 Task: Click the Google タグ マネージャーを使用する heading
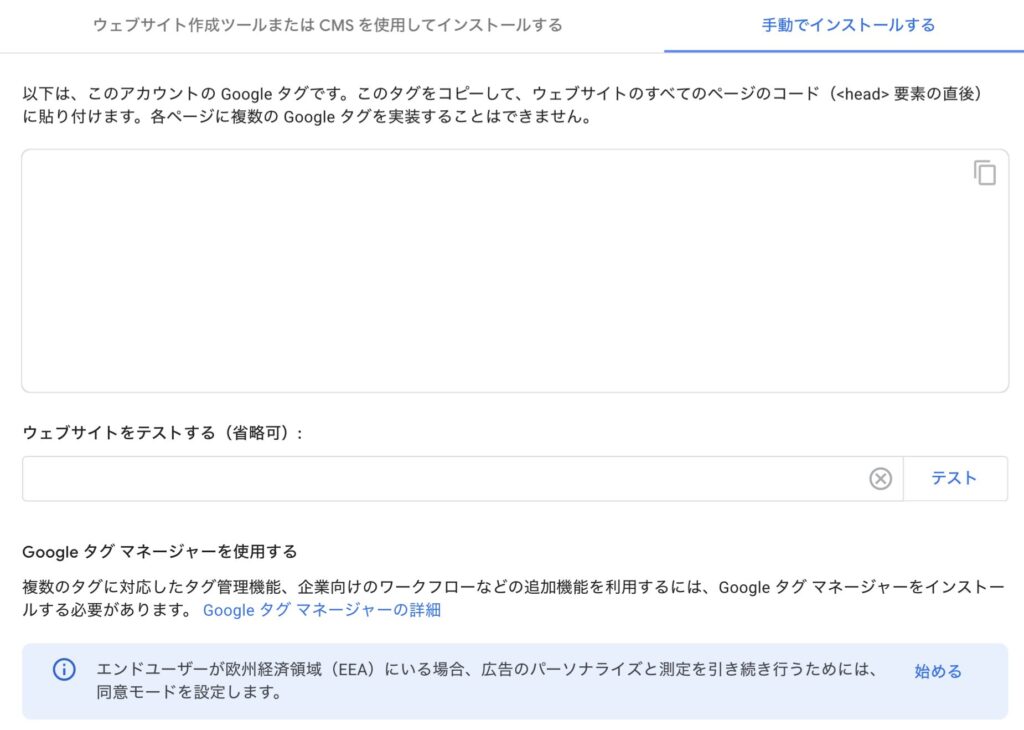point(159,552)
